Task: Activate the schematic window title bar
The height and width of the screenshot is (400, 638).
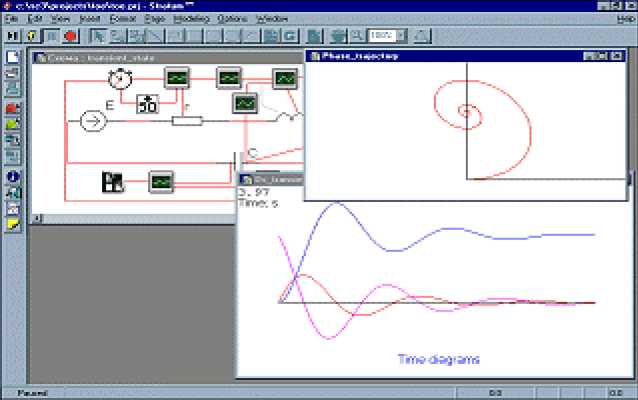Action: coord(169,58)
